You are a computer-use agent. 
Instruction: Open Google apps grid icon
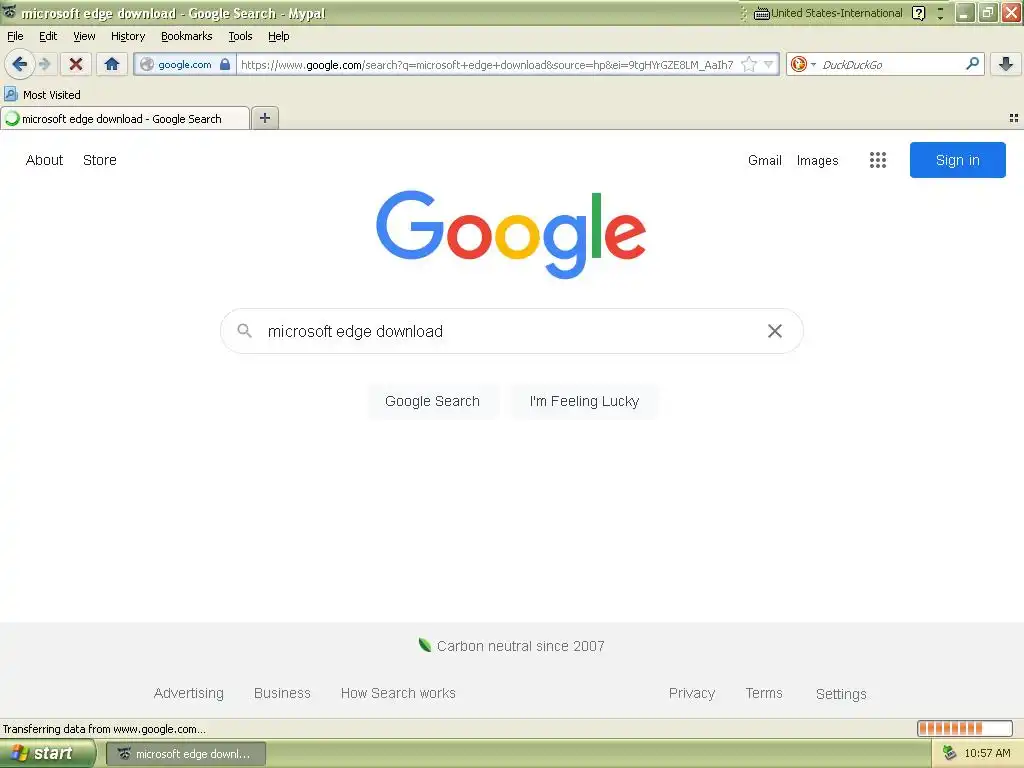[878, 160]
